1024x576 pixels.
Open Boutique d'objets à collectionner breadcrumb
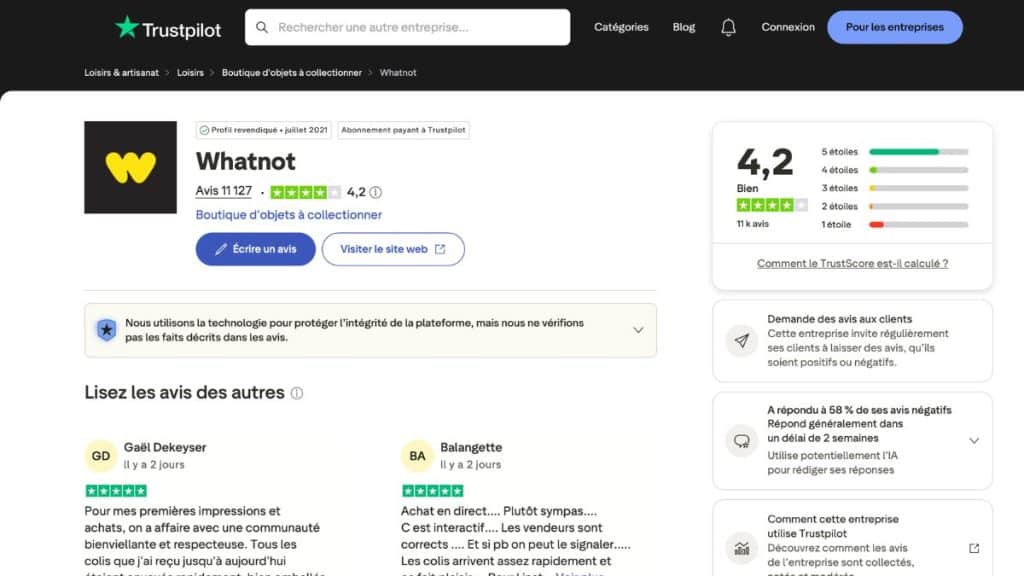[291, 72]
